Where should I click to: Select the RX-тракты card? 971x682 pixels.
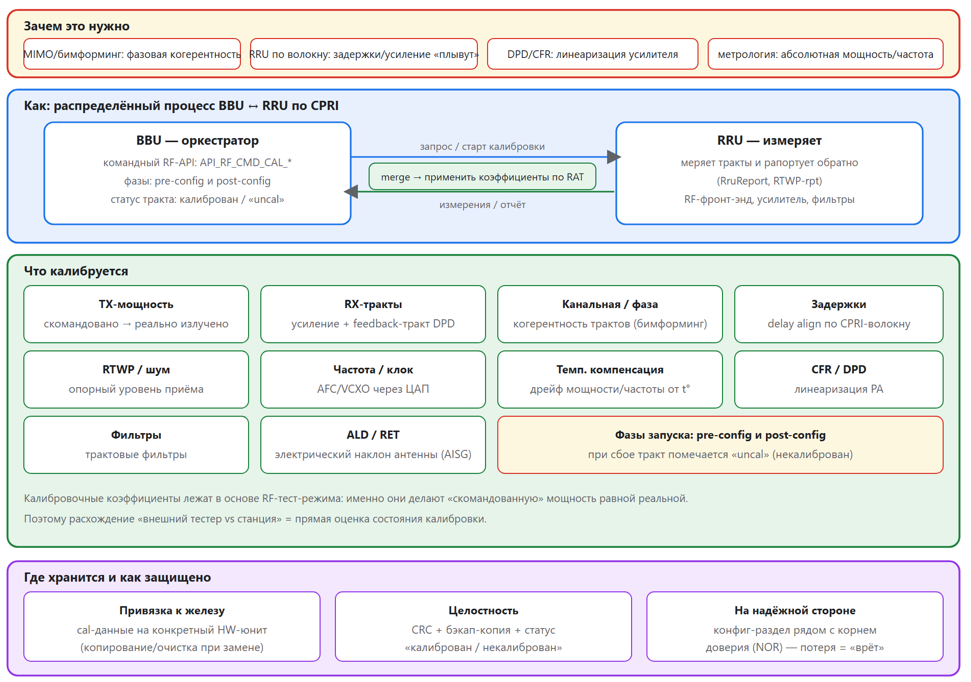pyautogui.click(x=373, y=314)
